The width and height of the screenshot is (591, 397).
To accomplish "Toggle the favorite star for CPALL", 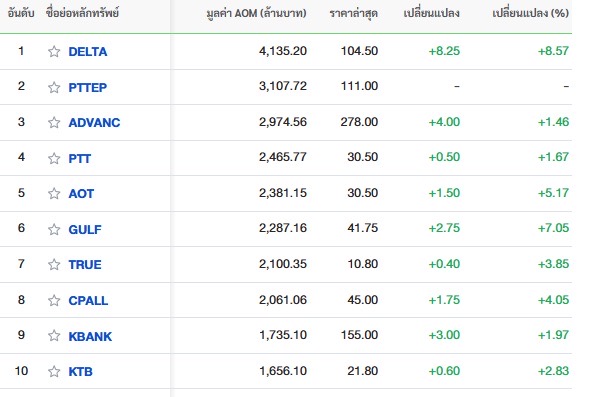I will pyautogui.click(x=54, y=300).
